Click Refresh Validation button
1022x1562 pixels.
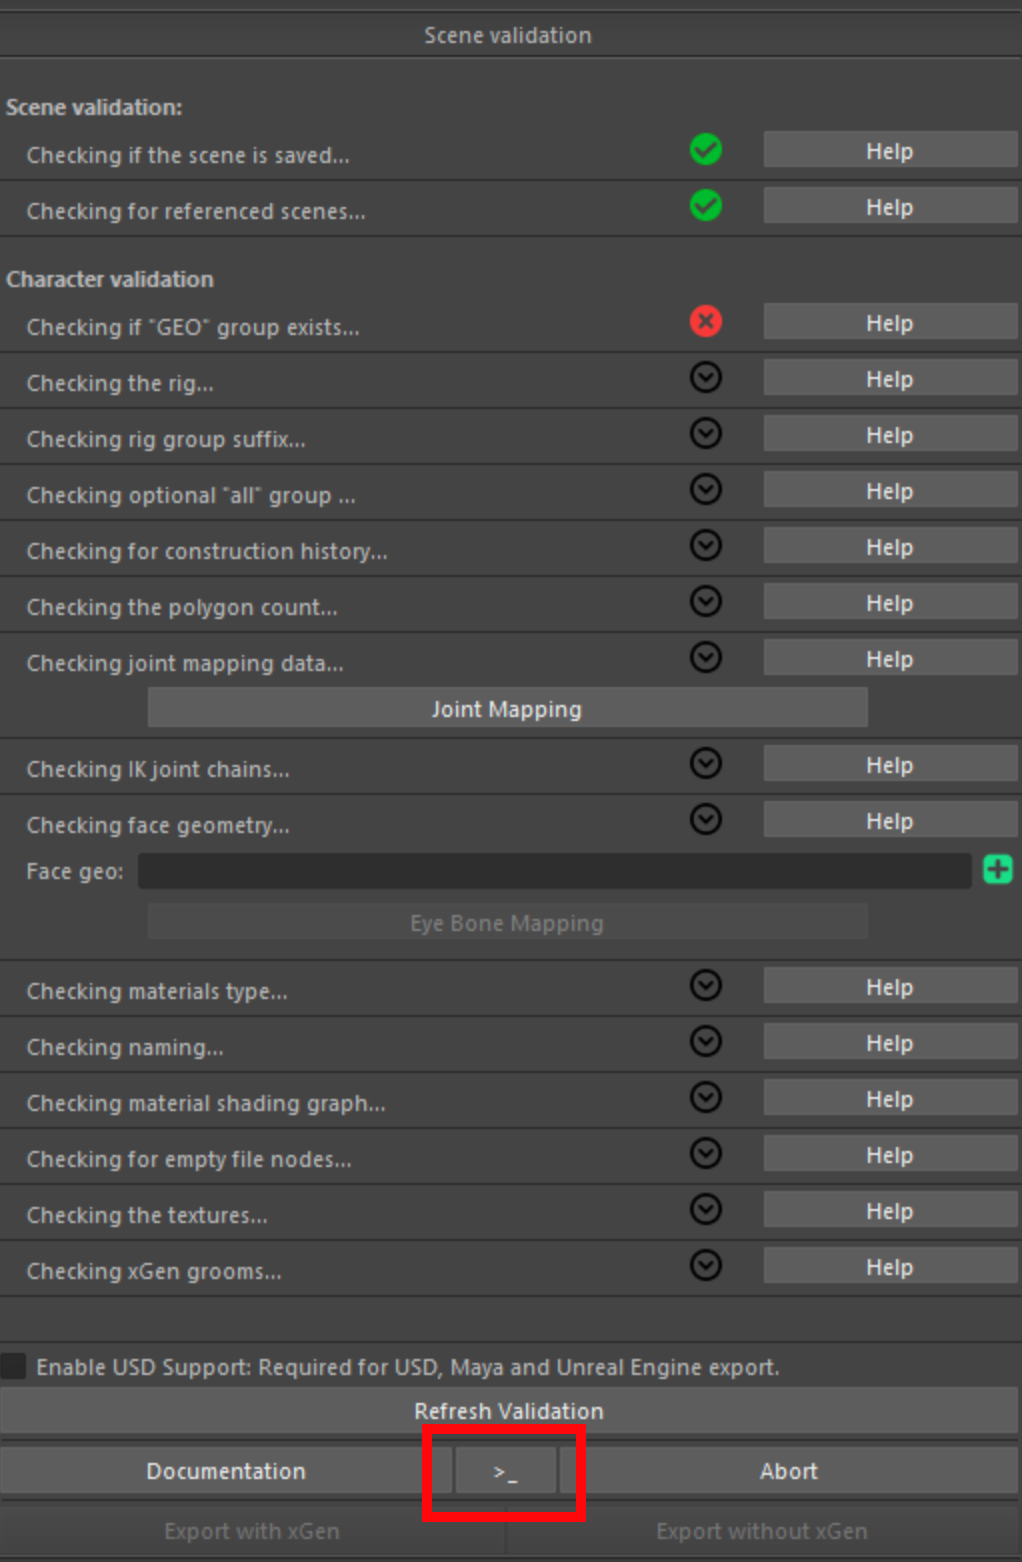pos(509,1411)
